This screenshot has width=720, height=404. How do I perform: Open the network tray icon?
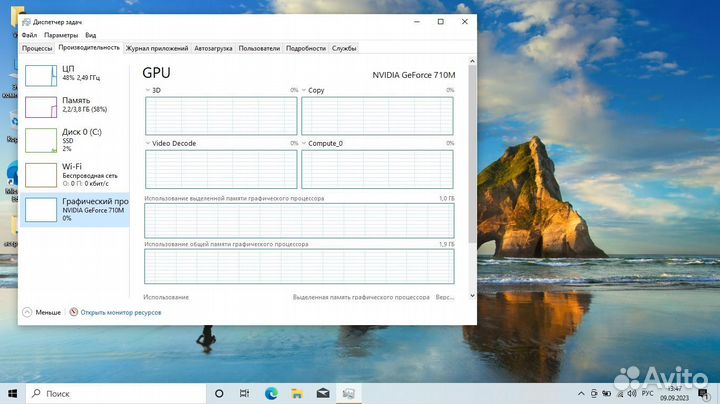tap(620, 393)
